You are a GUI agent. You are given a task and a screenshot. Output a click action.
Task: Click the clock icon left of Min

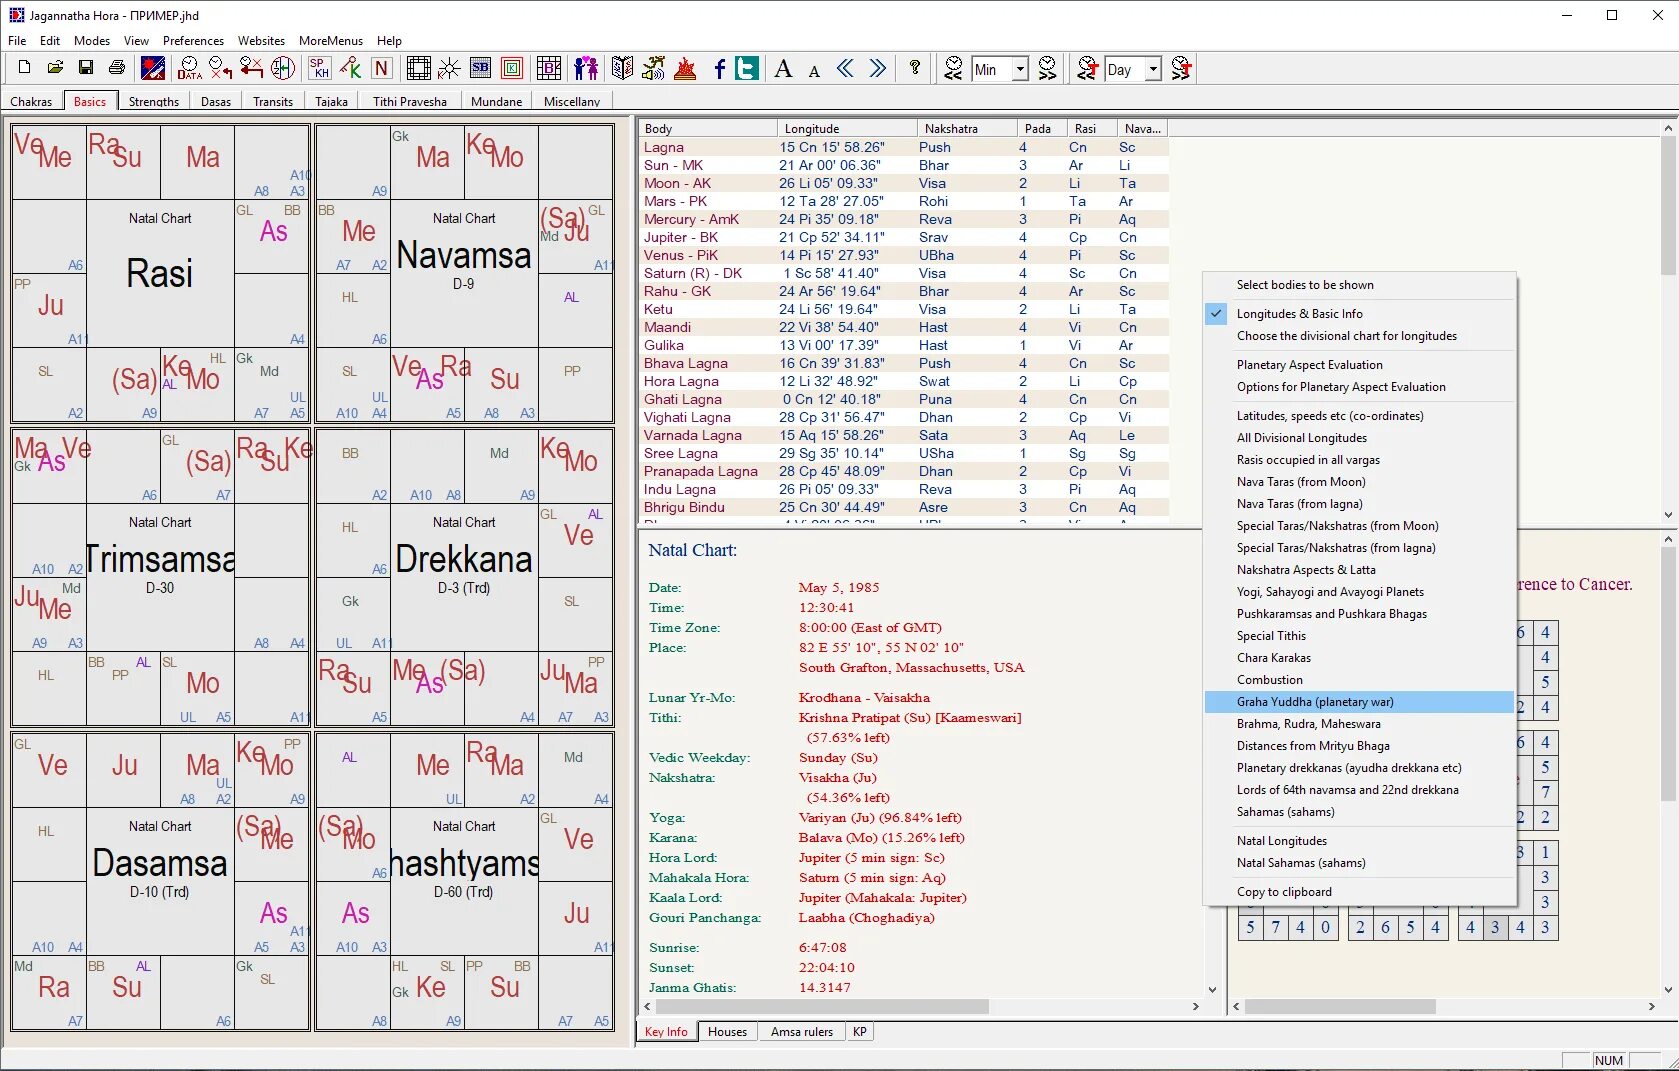(x=954, y=68)
